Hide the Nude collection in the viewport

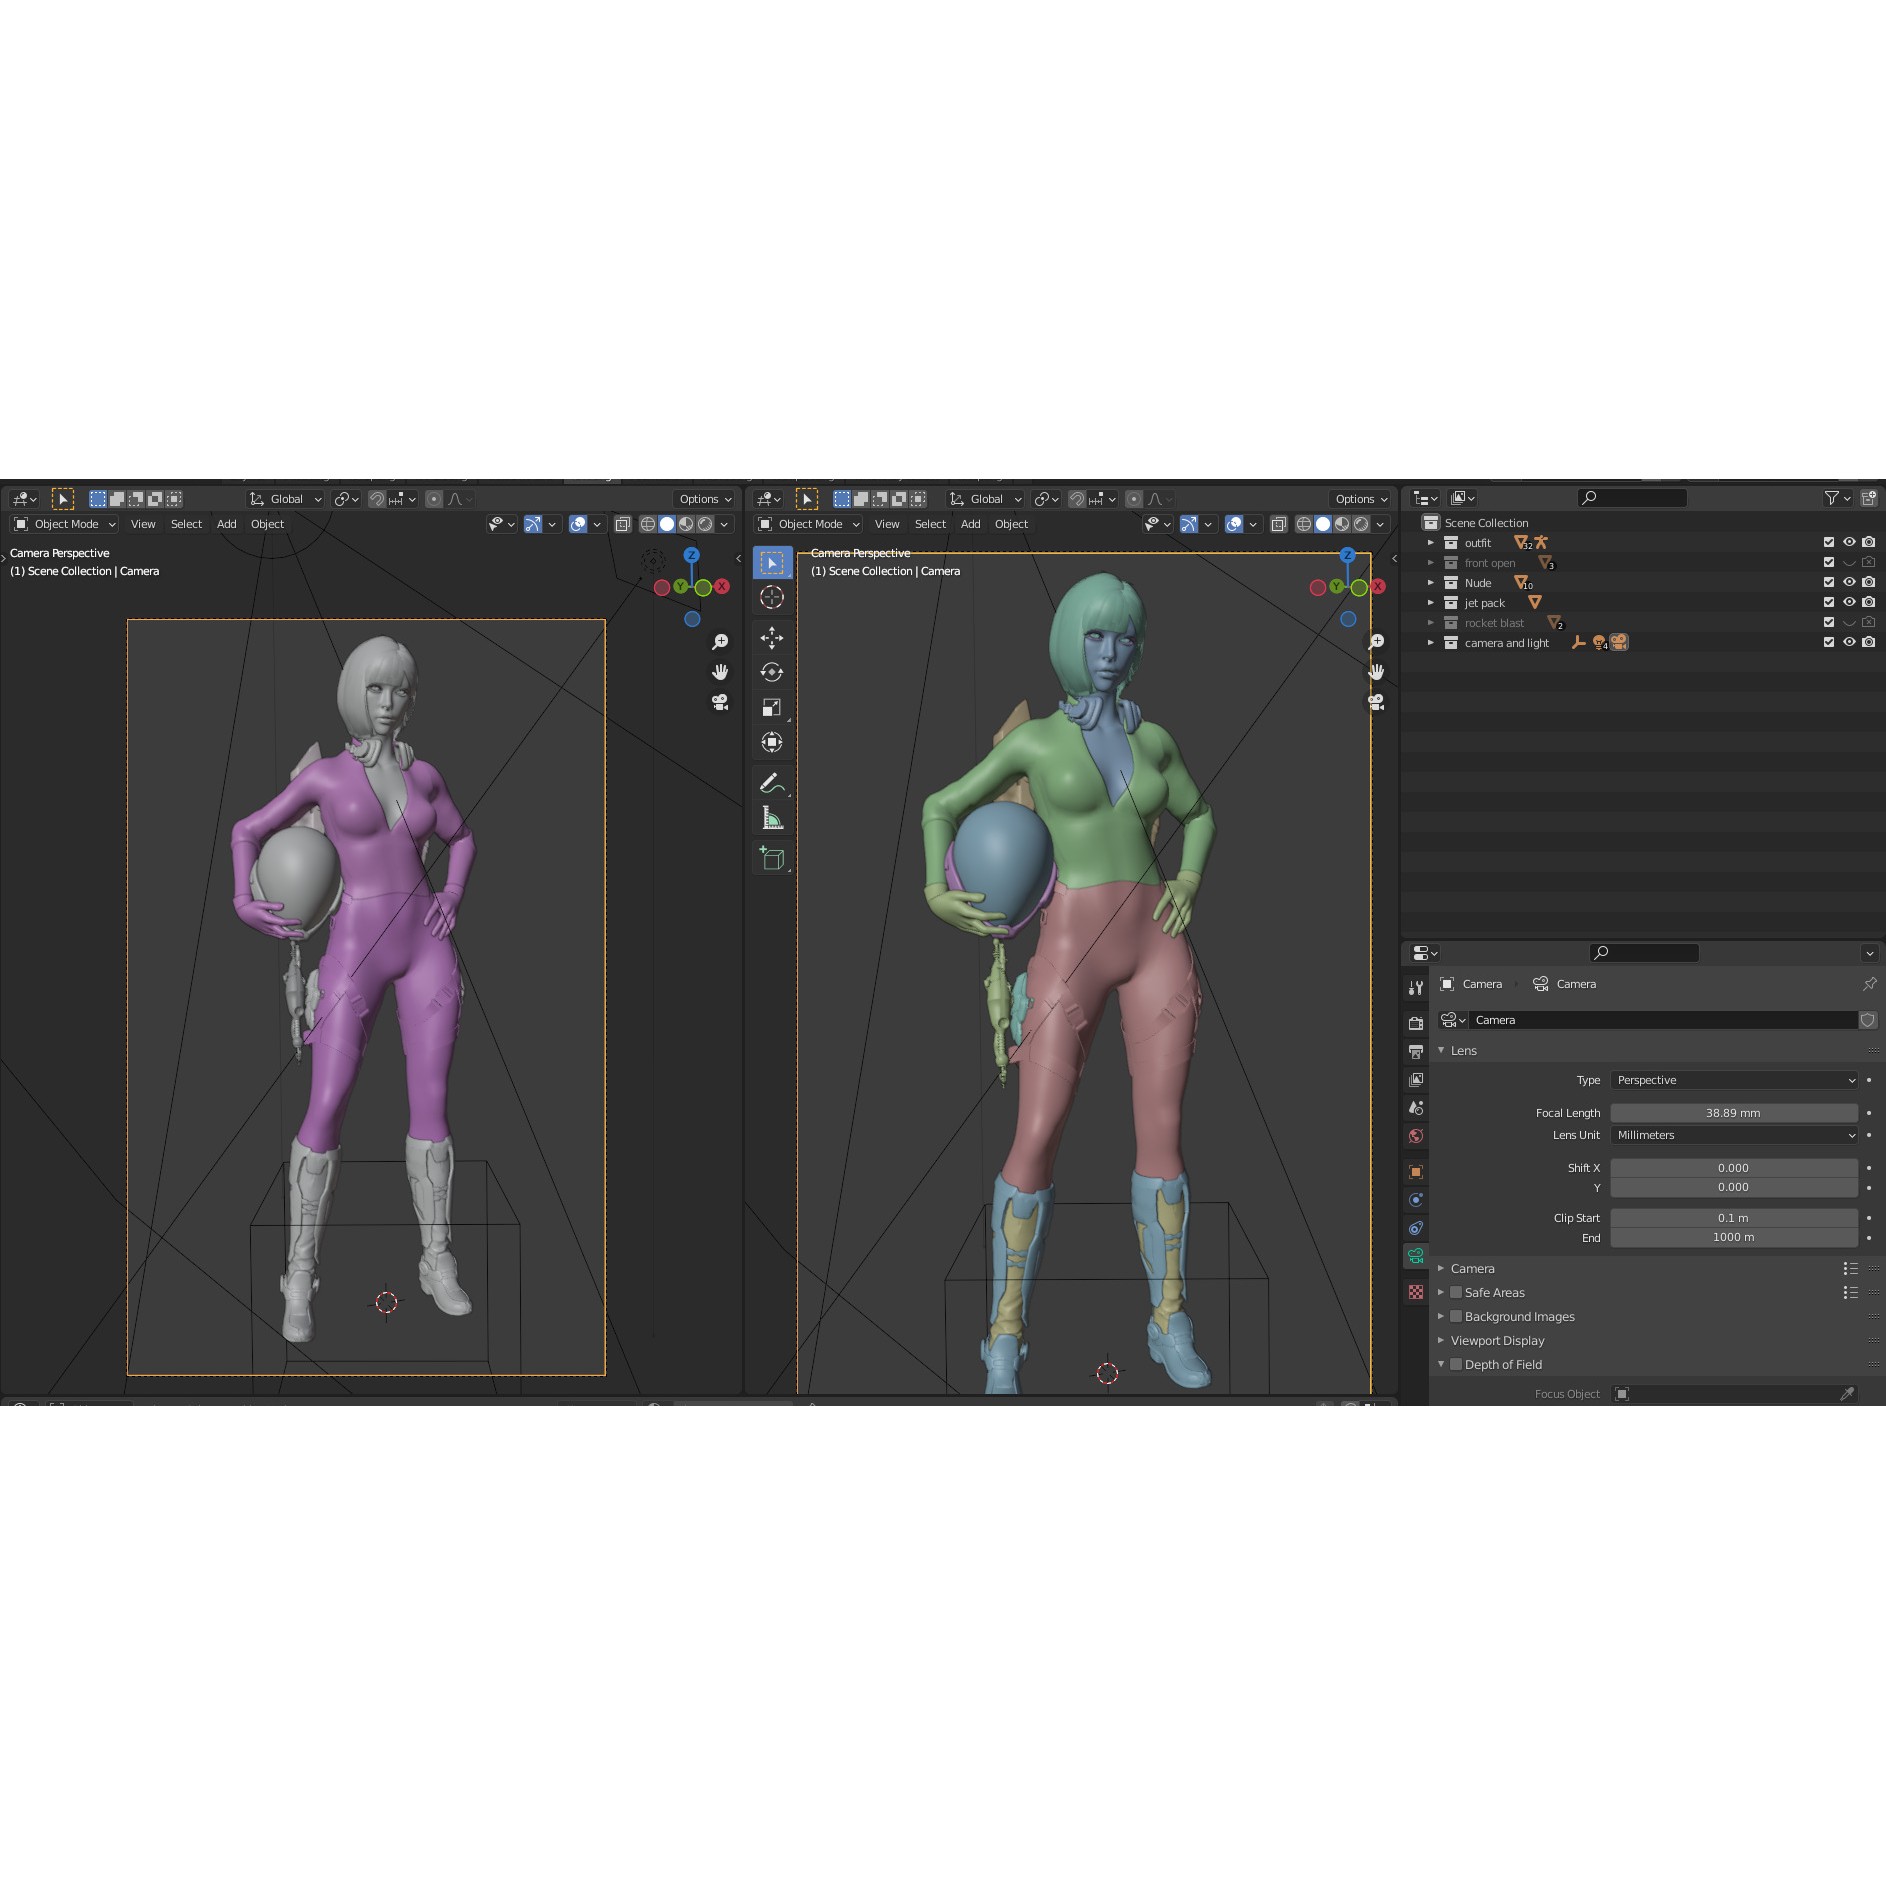pyautogui.click(x=1849, y=583)
